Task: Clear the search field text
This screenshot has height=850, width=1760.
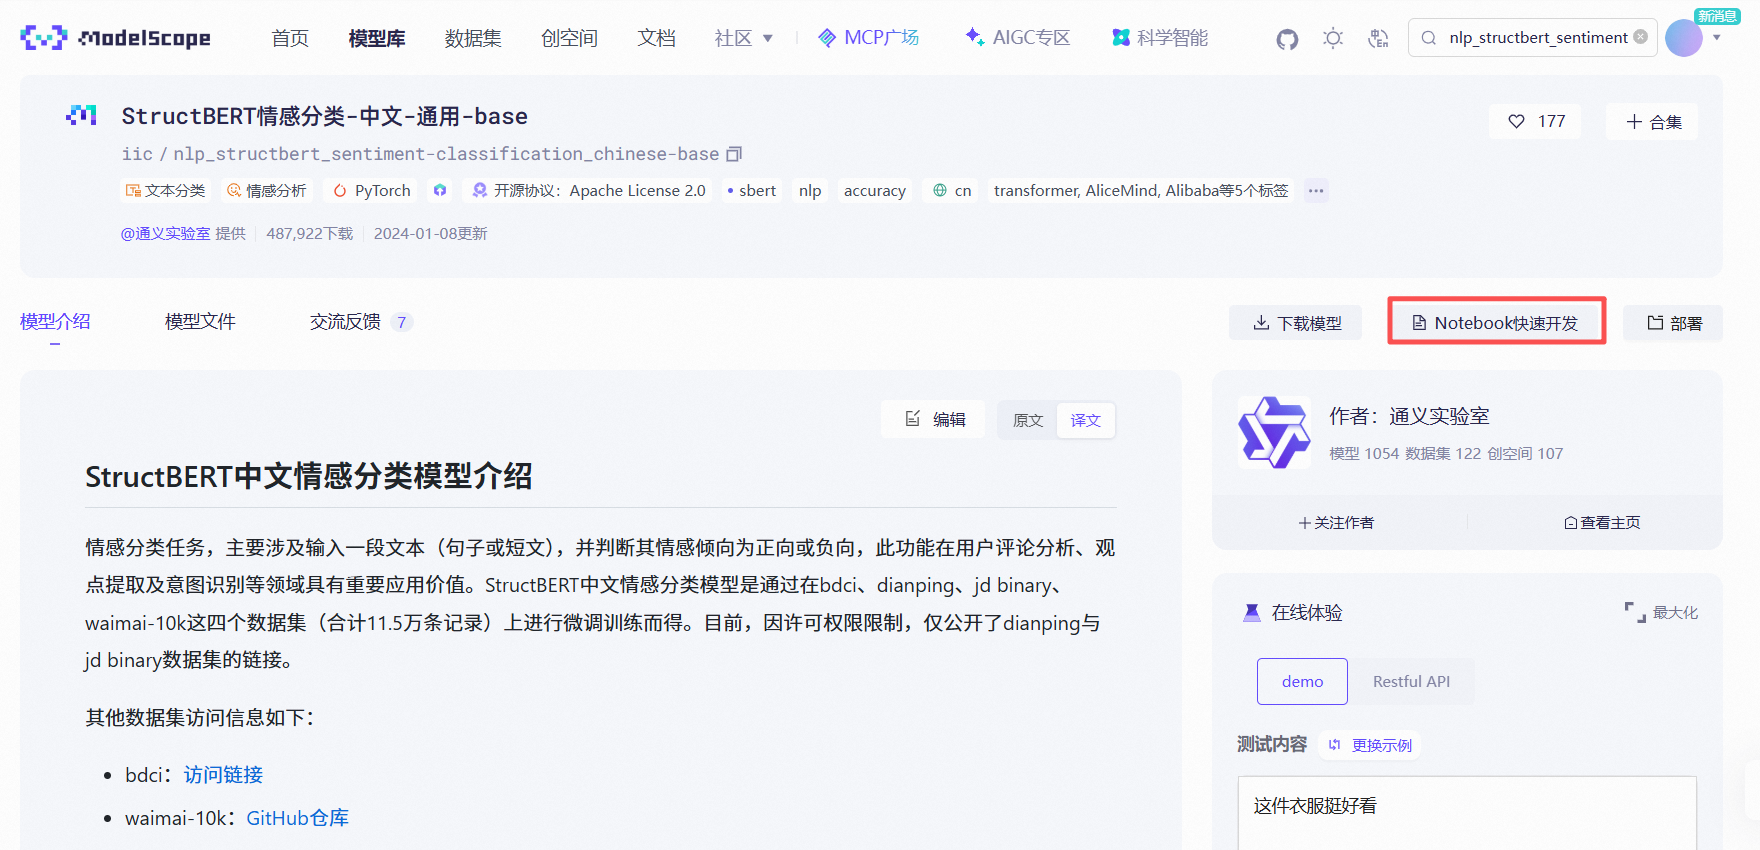Action: pyautogui.click(x=1641, y=37)
